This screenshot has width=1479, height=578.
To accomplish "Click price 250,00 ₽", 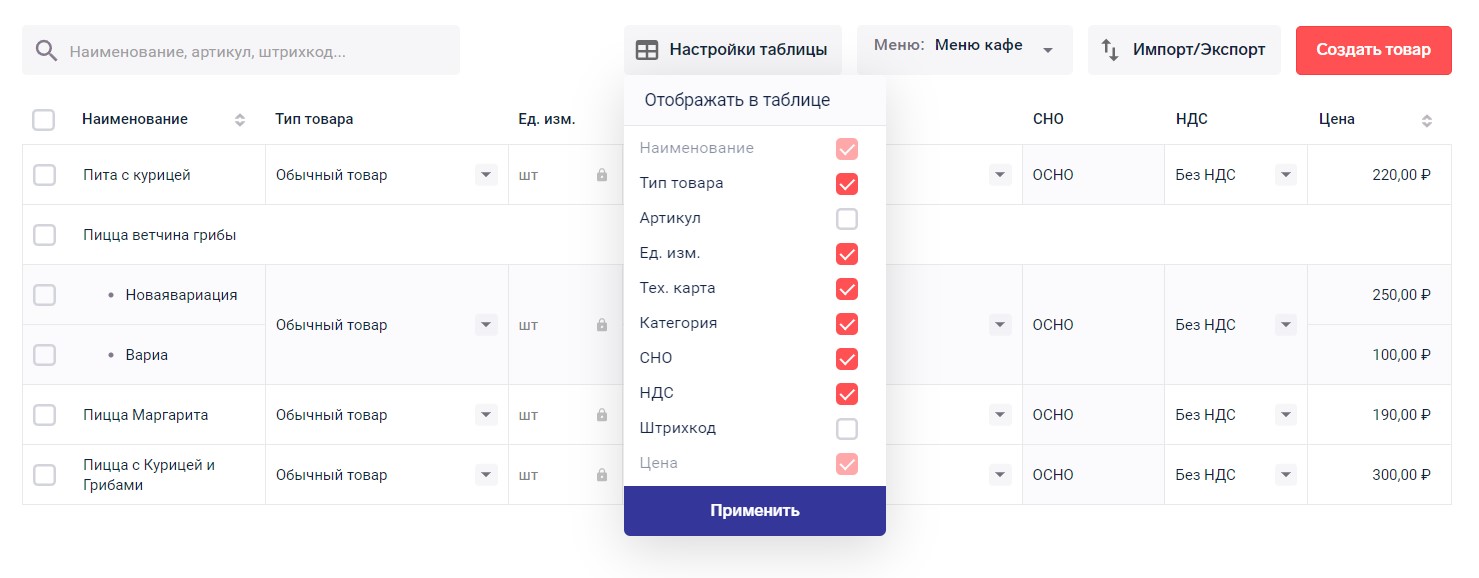I will [x=1402, y=295].
